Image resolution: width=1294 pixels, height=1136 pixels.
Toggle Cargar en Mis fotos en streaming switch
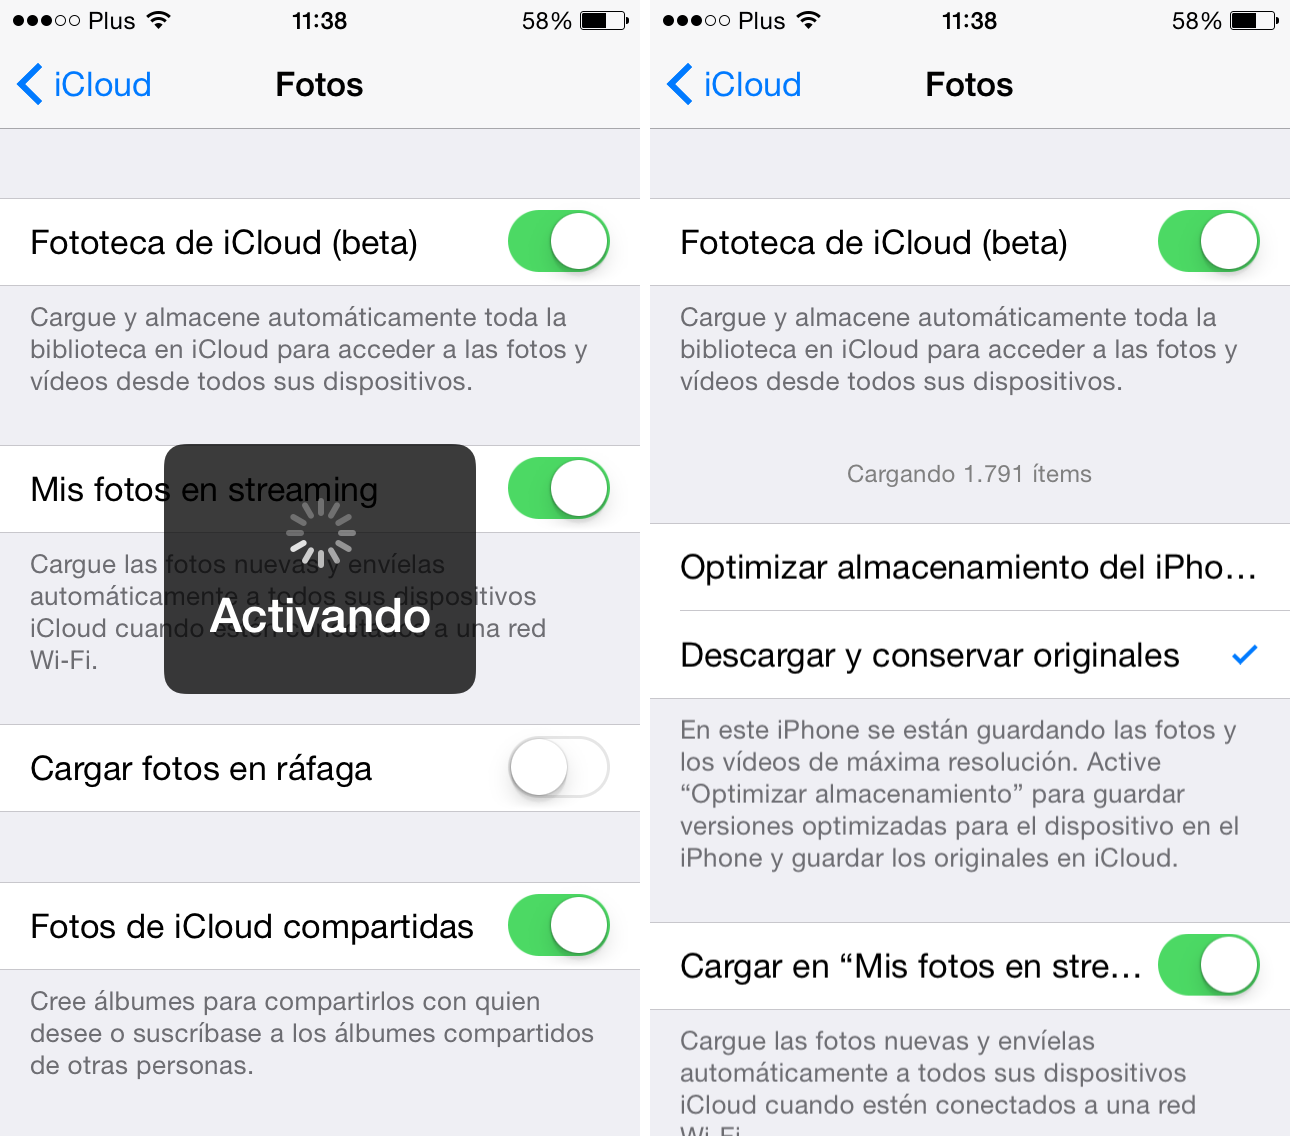pos(1209,965)
